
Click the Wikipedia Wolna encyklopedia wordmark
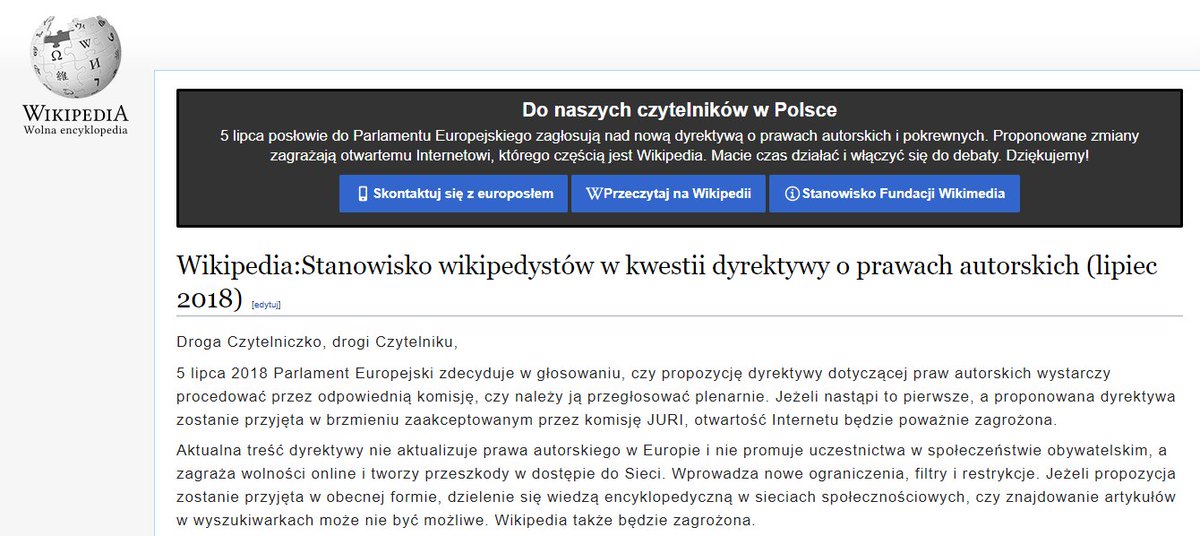(x=76, y=120)
